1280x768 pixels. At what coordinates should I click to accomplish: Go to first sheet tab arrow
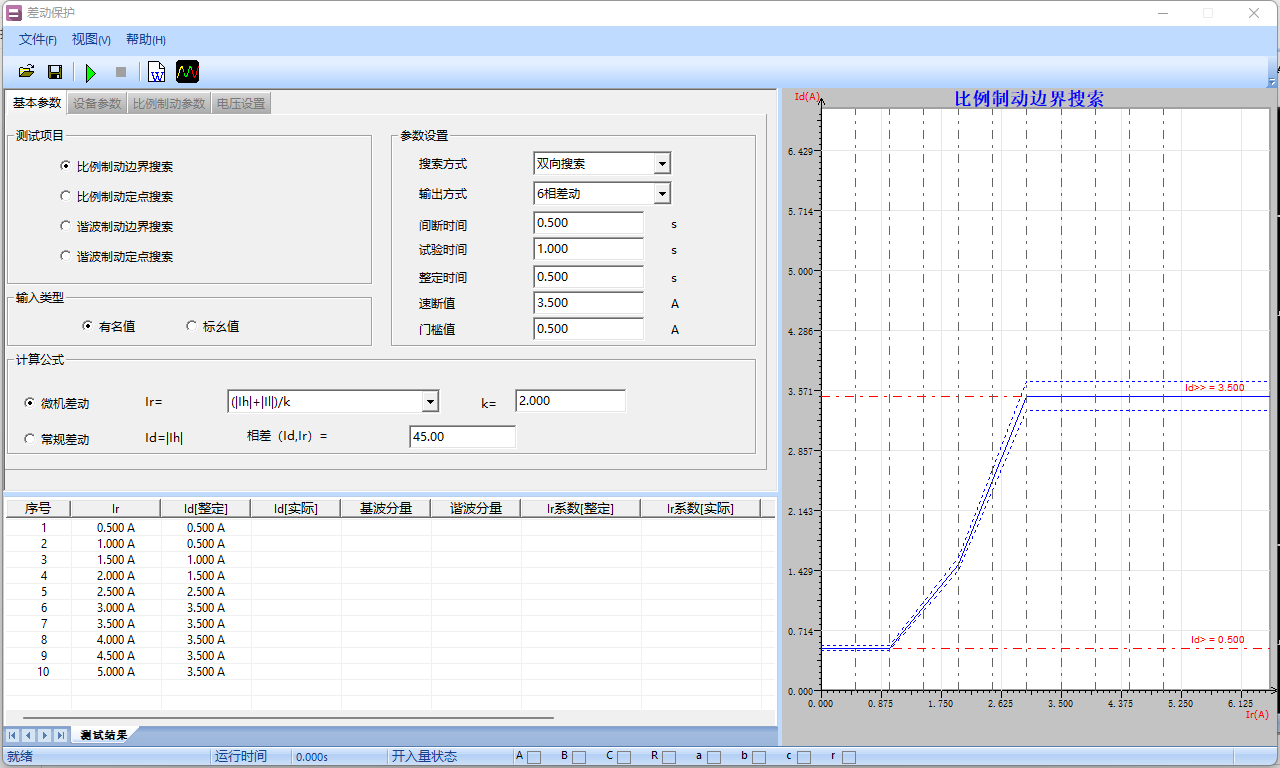[x=13, y=735]
